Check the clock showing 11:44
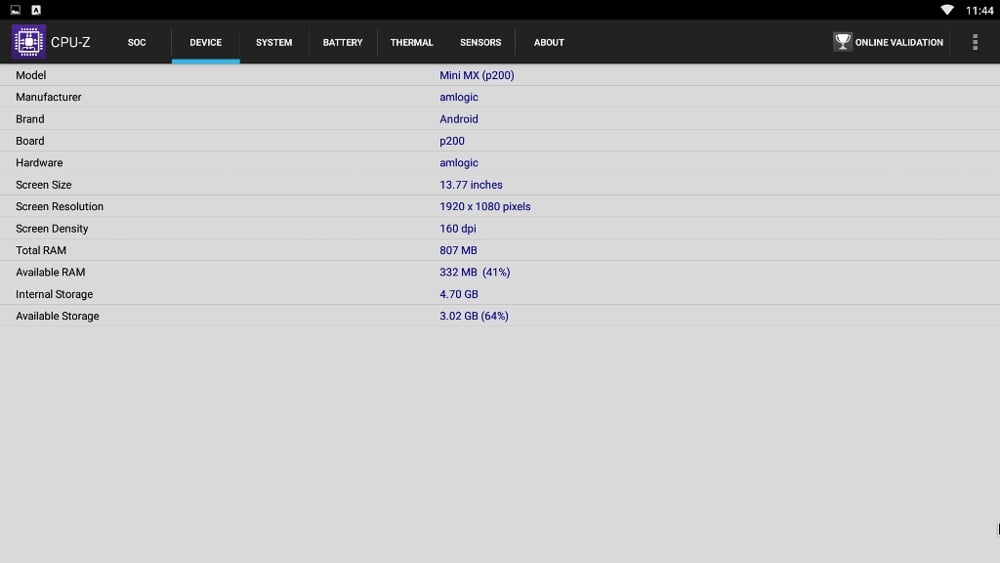Screen dimensions: 1000x563 pyautogui.click(x=979, y=10)
